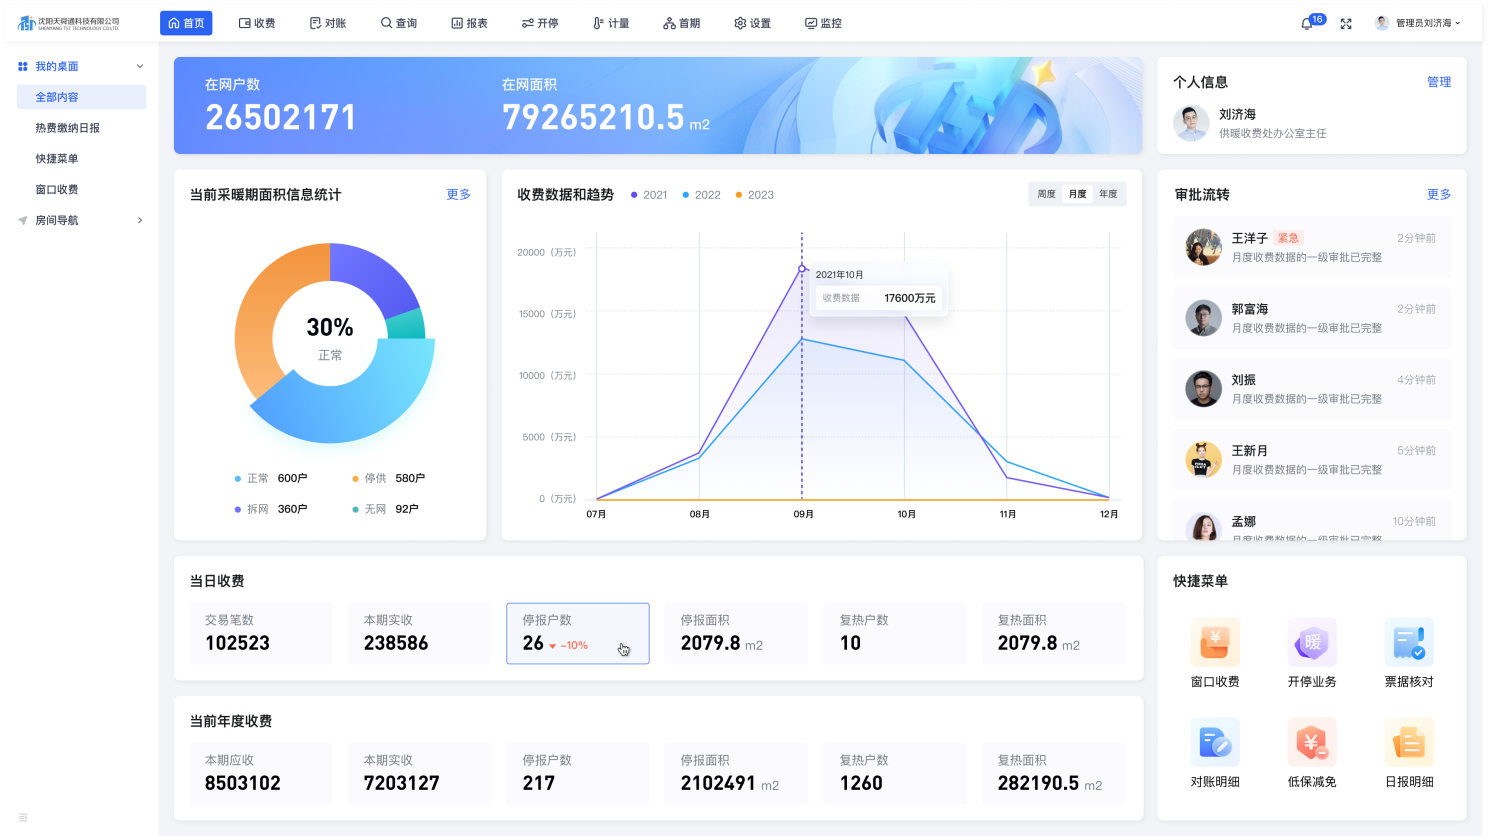Open the 票据核对 shortcut icon
This screenshot has width=1490, height=836.
1409,642
